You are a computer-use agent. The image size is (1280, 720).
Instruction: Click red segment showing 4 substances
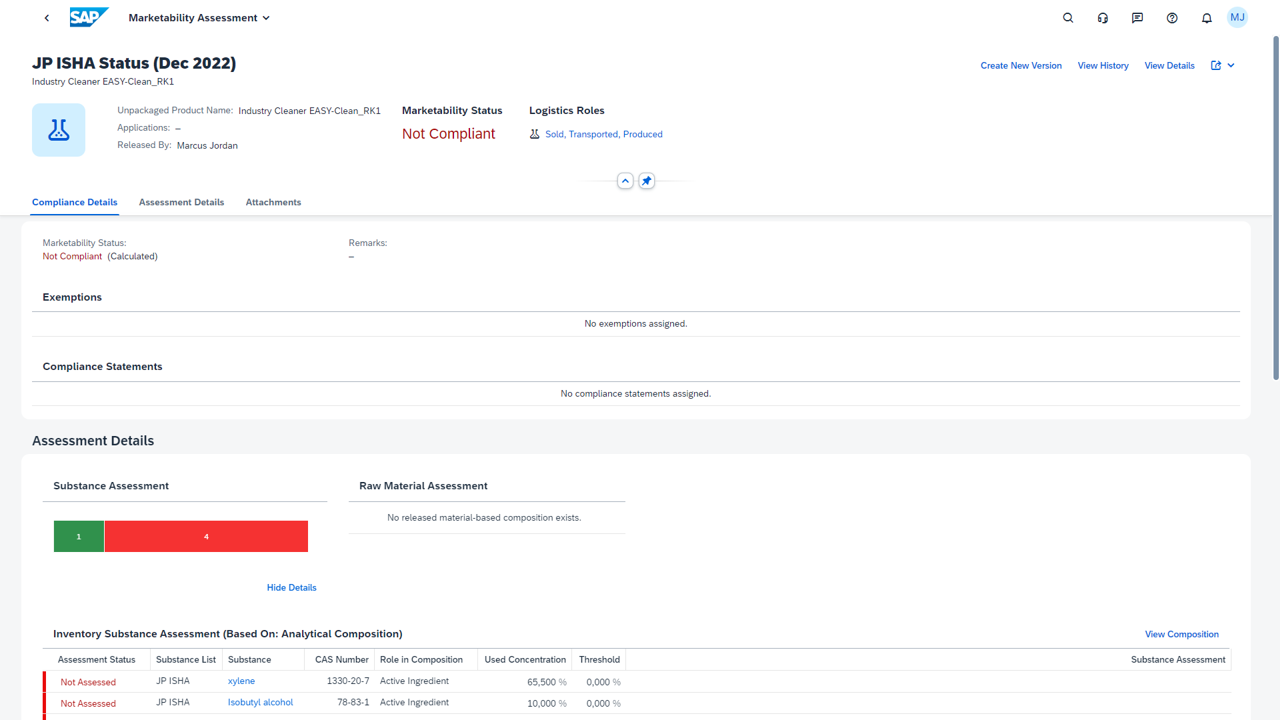206,536
